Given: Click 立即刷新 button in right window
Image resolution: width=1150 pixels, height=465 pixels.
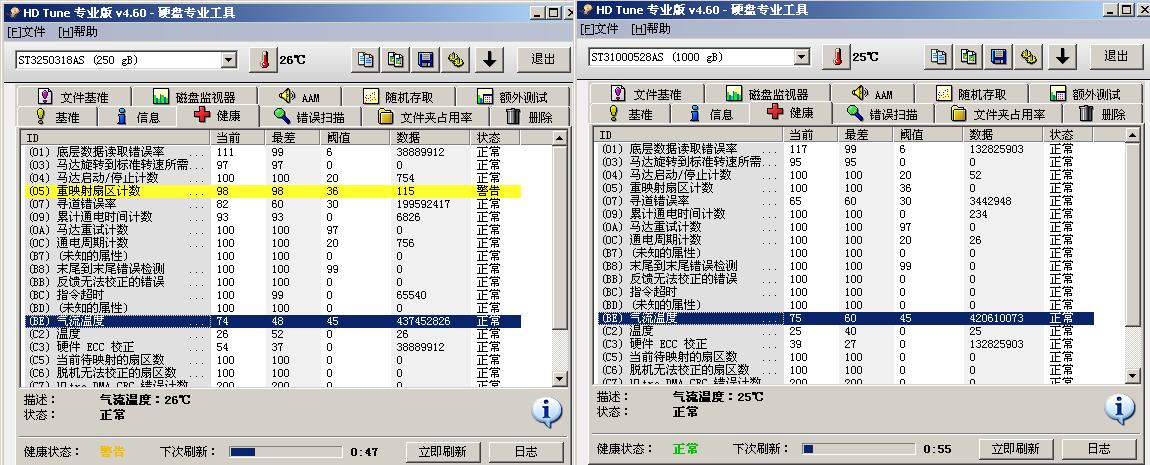Looking at the screenshot, I should pyautogui.click(x=1015, y=449).
